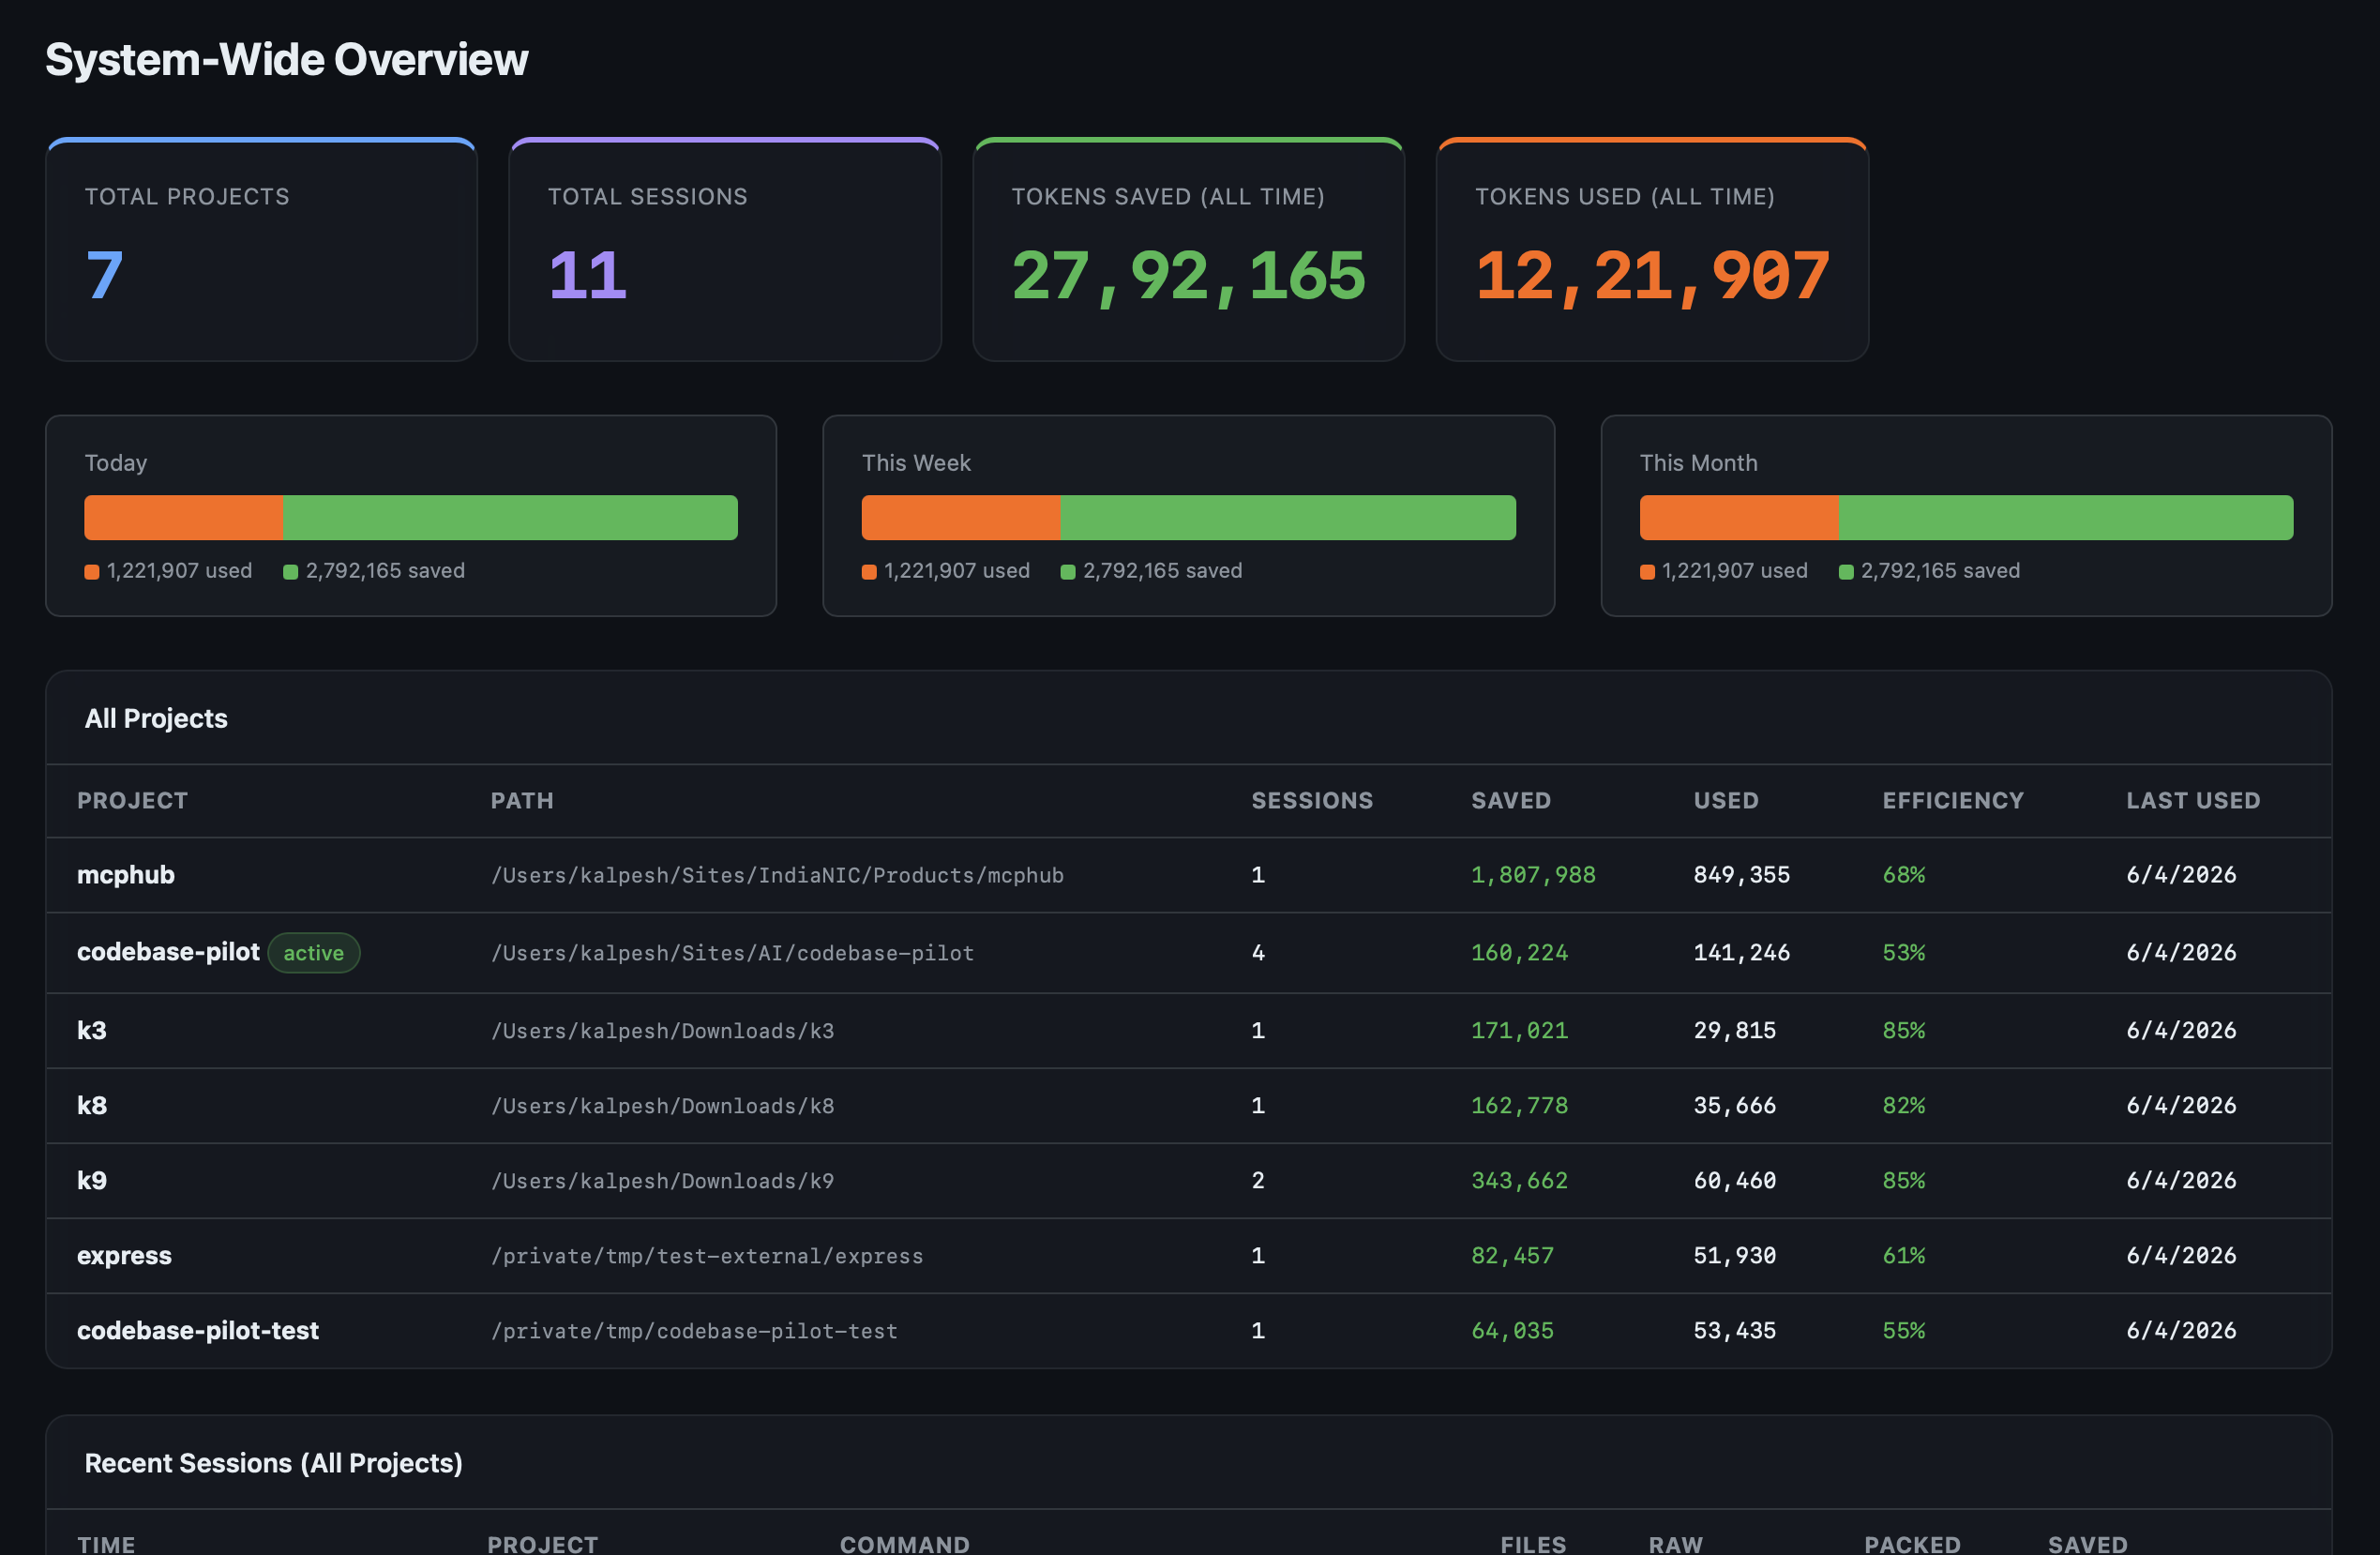
Task: Click the green saved legend square under This Week
Action: [1068, 572]
